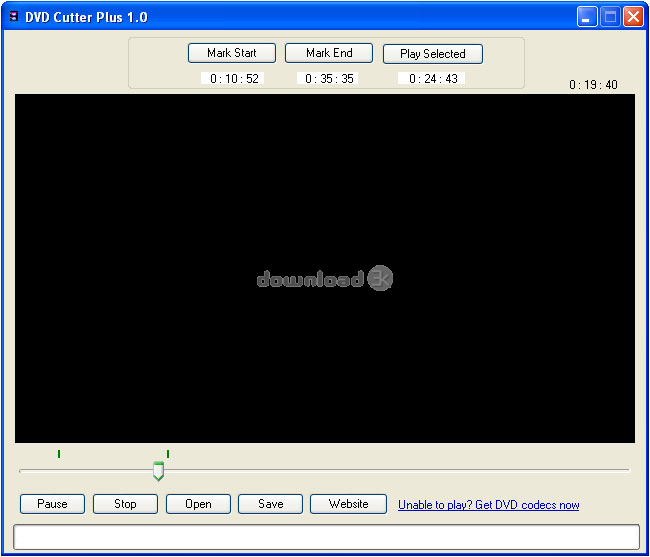Click the selection length 0 : 24 : 43

(433, 79)
